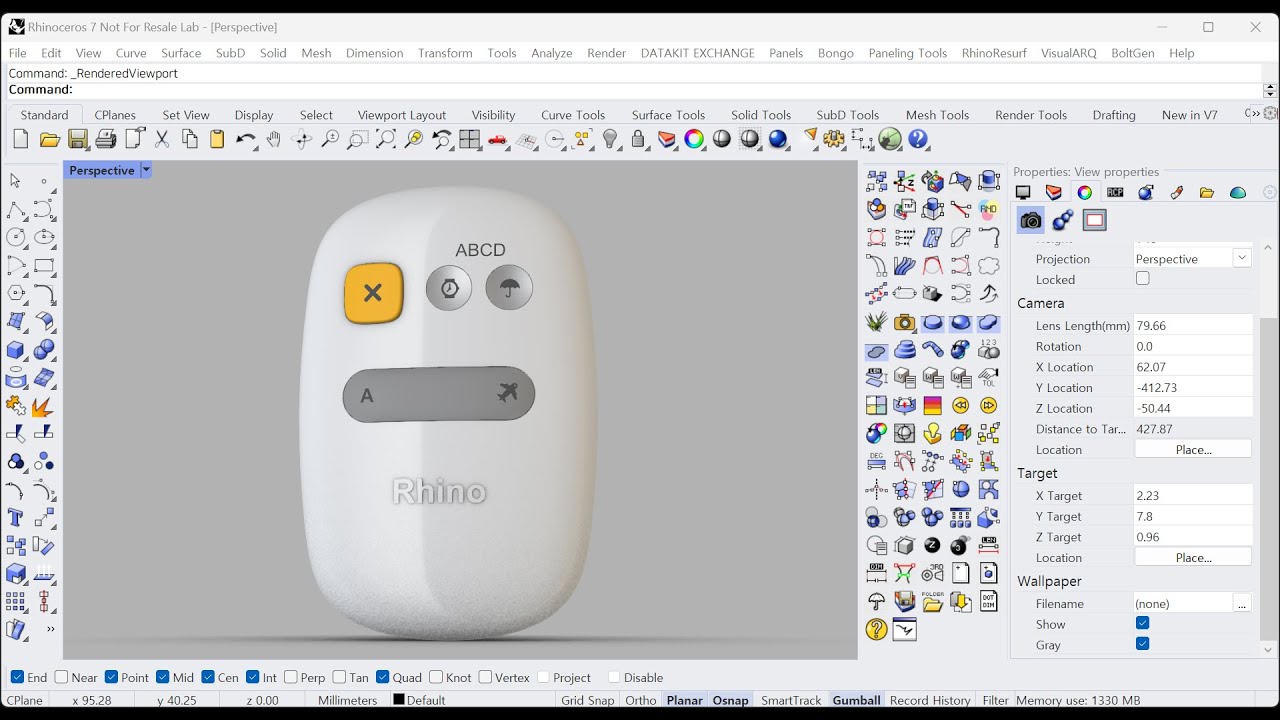Open the color wheel tab in Properties panel

click(1084, 193)
